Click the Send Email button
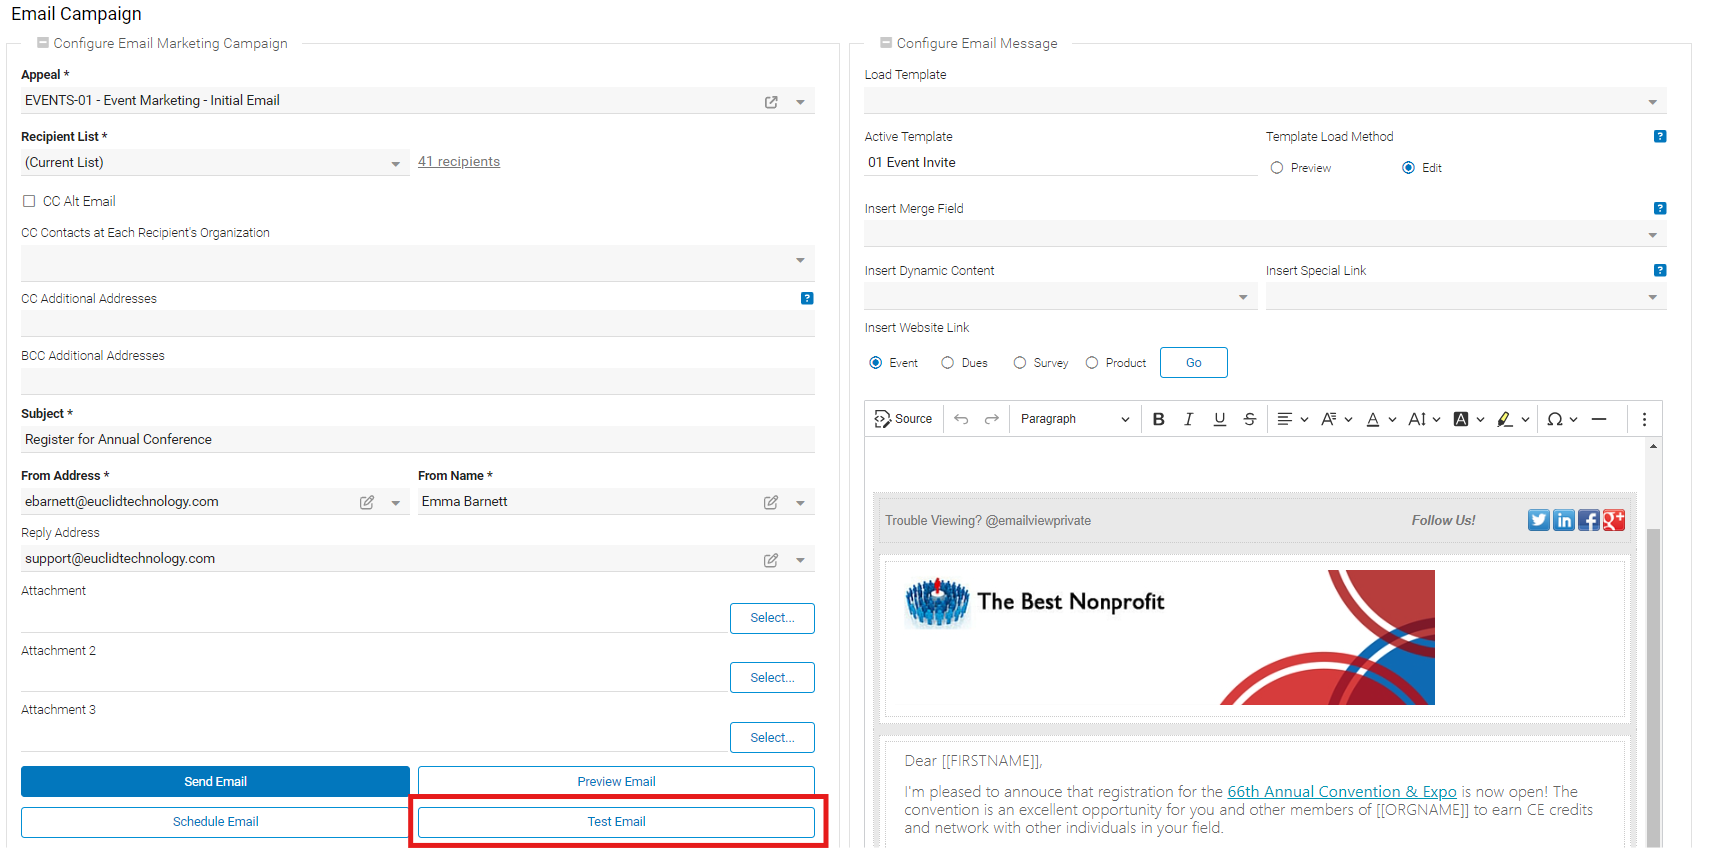1712x848 pixels. [x=215, y=782]
